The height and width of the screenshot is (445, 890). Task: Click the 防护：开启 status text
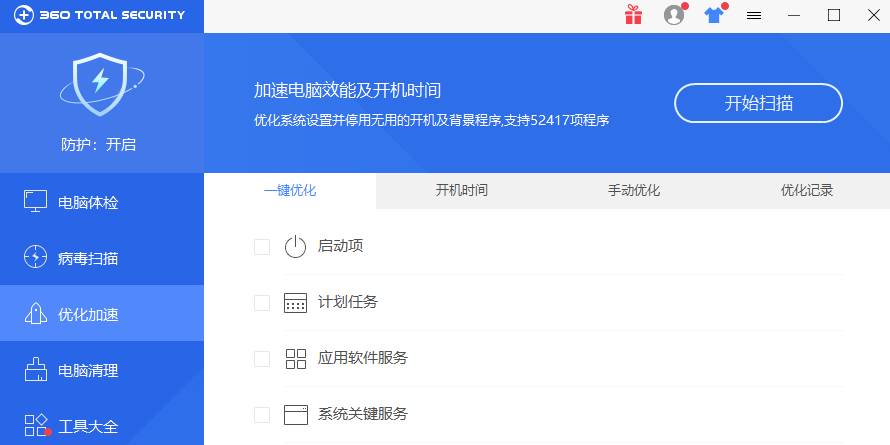[98, 144]
